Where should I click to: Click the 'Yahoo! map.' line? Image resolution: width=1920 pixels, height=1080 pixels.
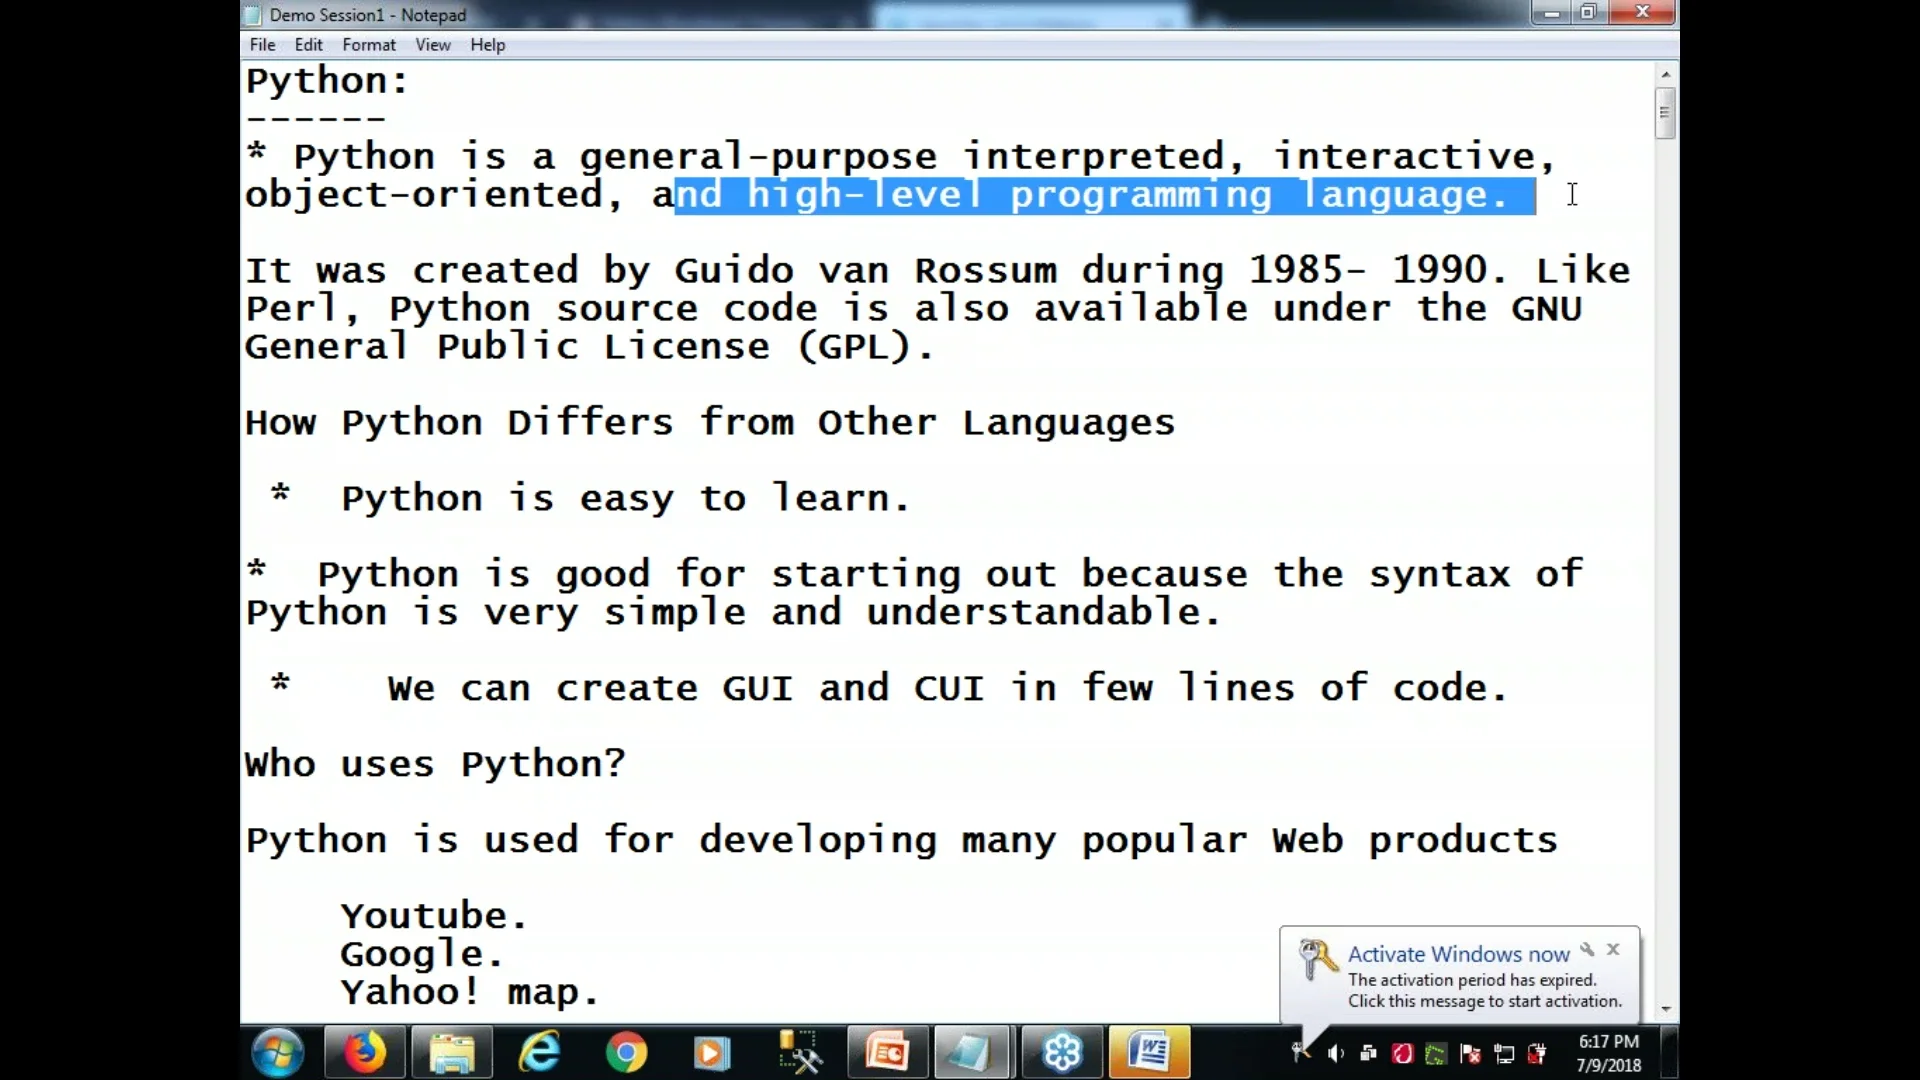click(470, 993)
